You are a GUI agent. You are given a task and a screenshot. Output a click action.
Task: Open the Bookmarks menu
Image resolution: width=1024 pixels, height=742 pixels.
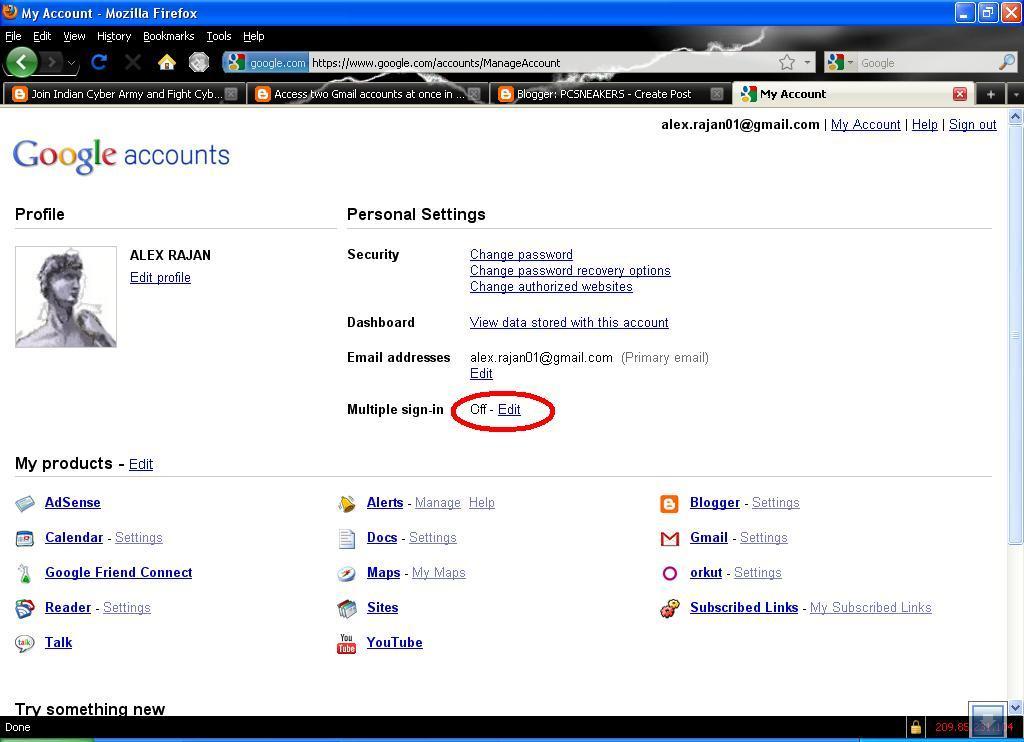(168, 36)
